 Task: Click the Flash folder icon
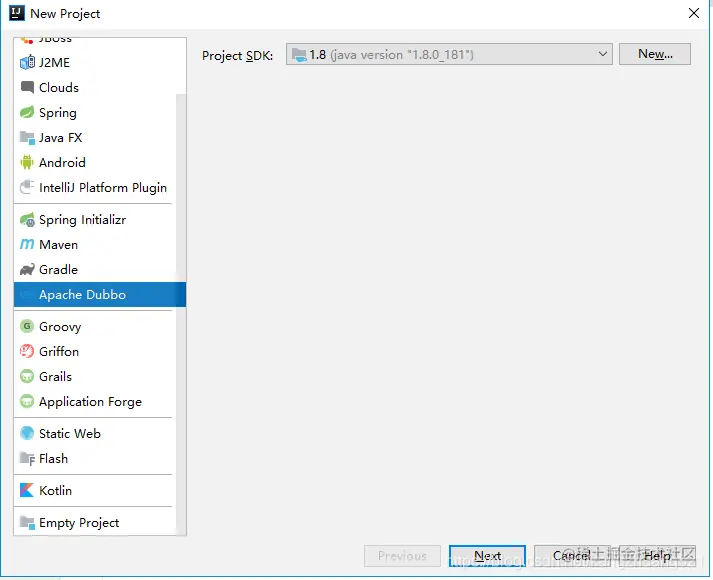point(27,459)
